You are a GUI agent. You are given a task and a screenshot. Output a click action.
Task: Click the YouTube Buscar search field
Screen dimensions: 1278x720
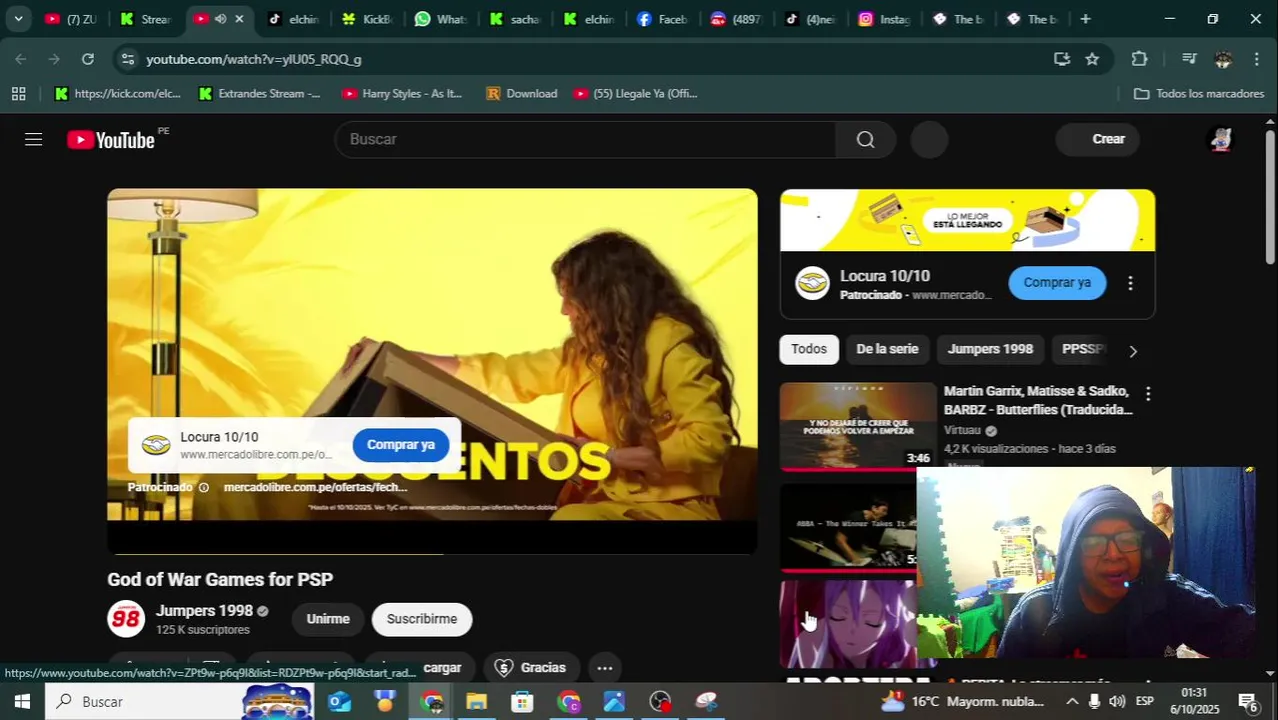click(x=585, y=139)
